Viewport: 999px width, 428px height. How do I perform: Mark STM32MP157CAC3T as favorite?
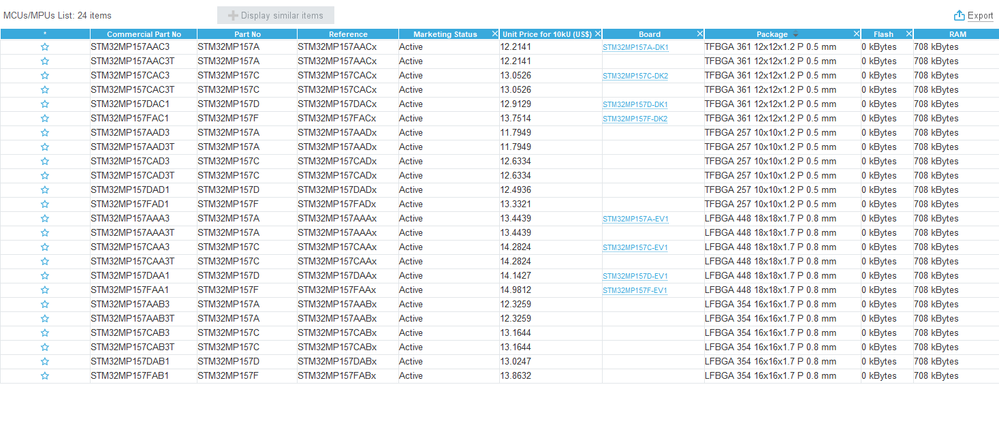click(x=45, y=90)
